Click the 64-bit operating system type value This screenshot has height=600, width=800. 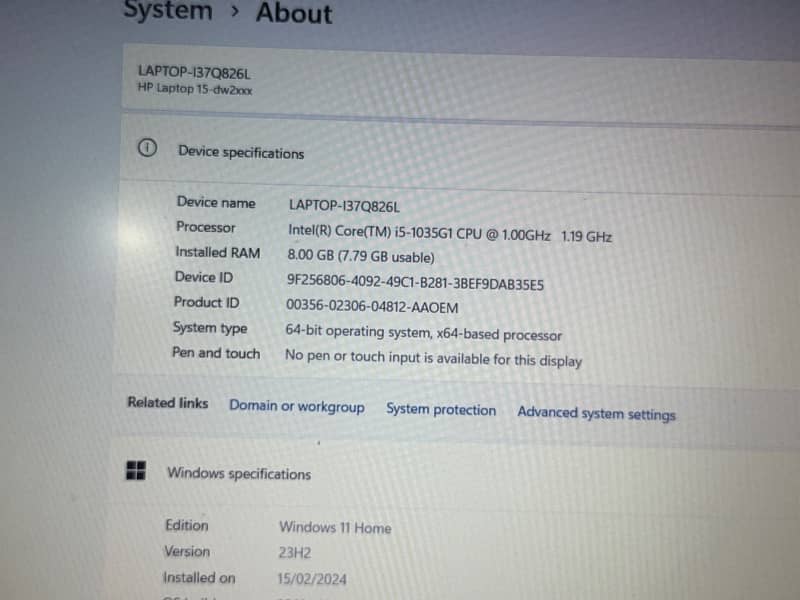[x=423, y=333]
